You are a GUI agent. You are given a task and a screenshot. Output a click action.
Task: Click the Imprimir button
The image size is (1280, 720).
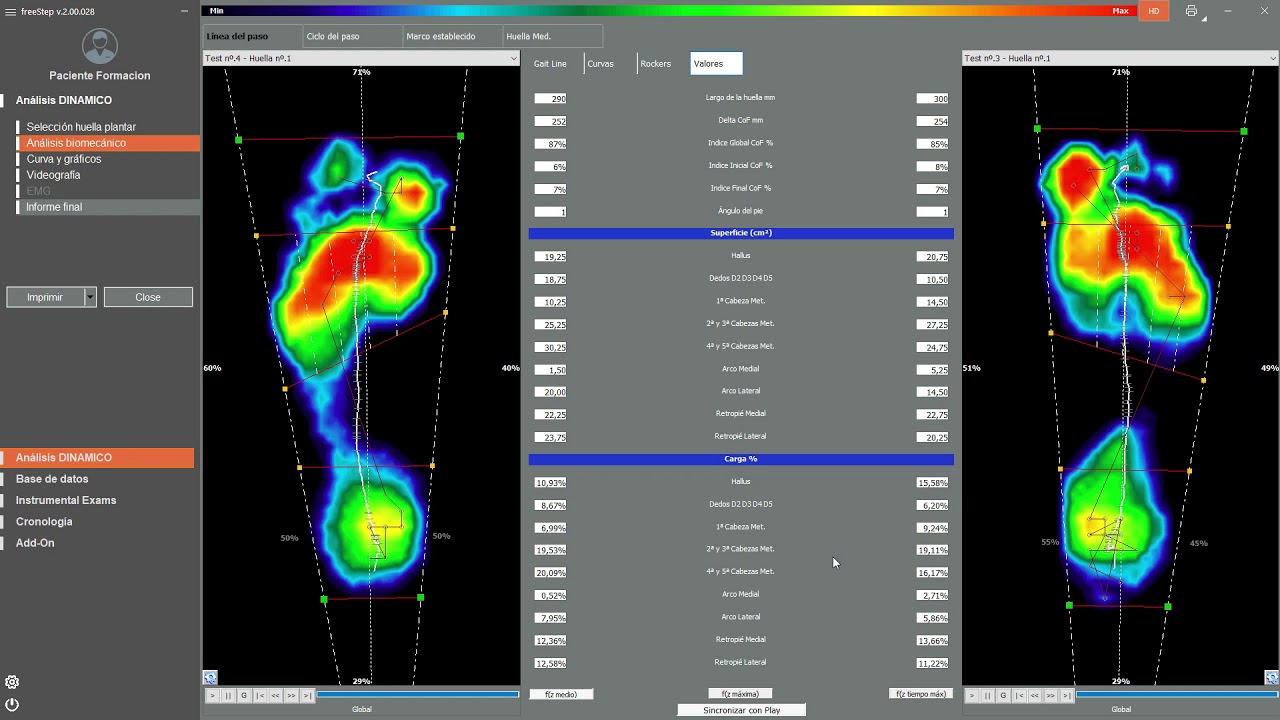pos(45,297)
